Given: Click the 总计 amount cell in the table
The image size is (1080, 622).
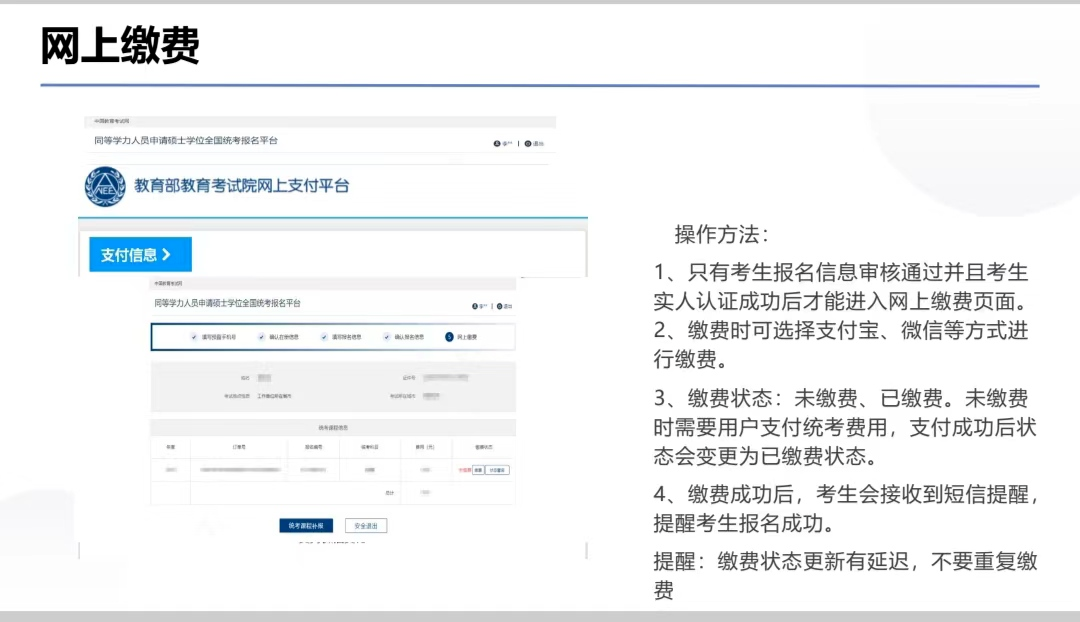Looking at the screenshot, I should click(x=427, y=491).
